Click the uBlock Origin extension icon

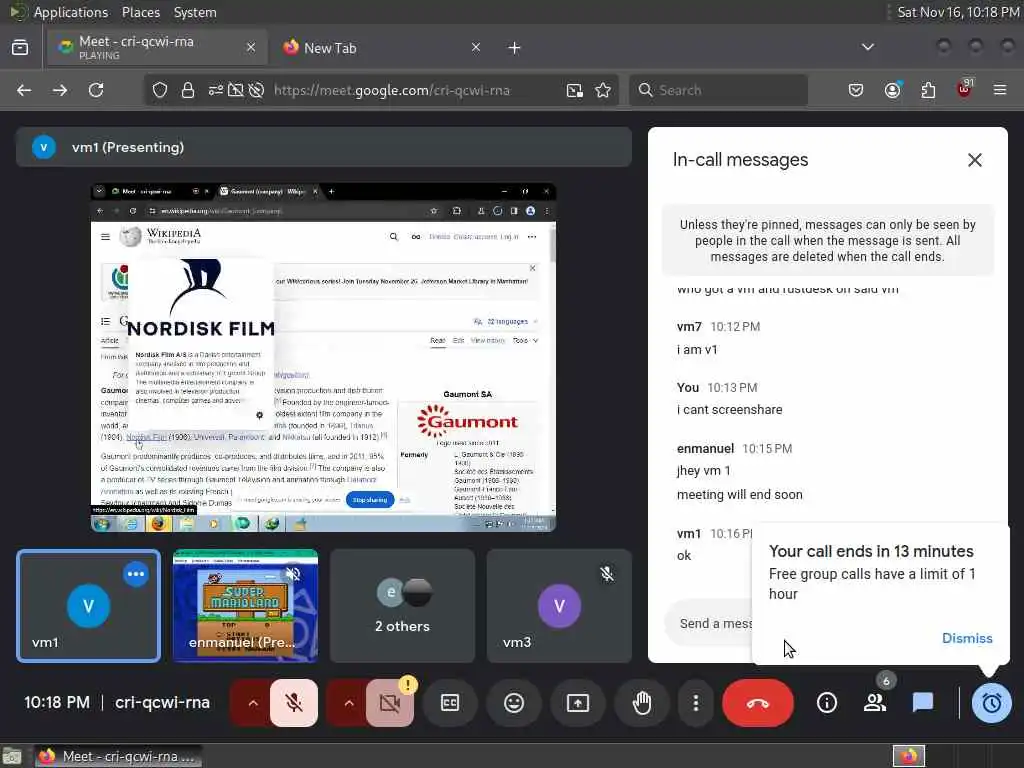(x=964, y=90)
